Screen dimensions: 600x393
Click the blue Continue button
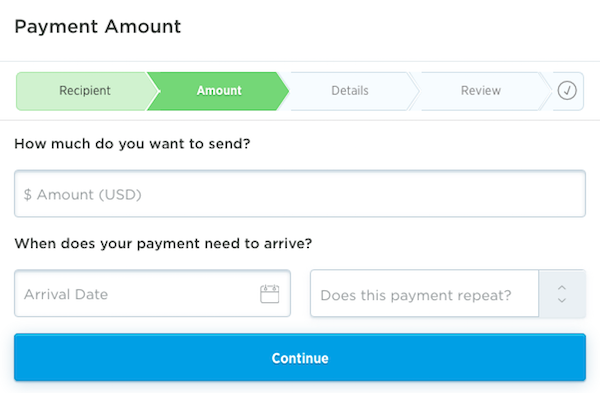[x=300, y=357]
